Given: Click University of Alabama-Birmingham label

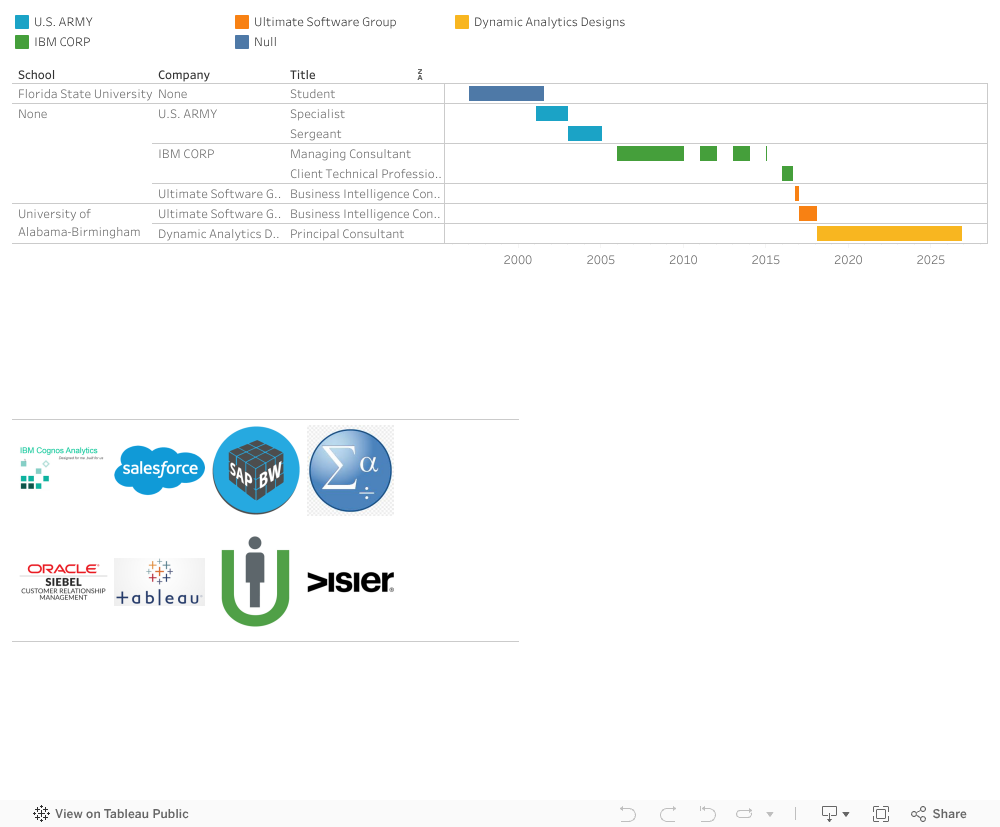Looking at the screenshot, I should tap(79, 223).
